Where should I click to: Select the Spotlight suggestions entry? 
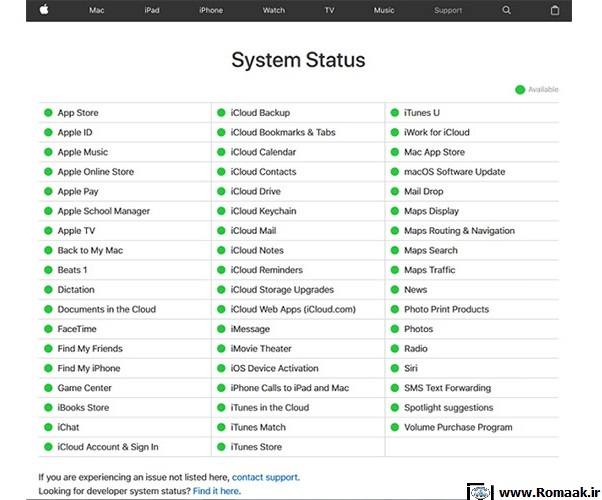tap(448, 407)
